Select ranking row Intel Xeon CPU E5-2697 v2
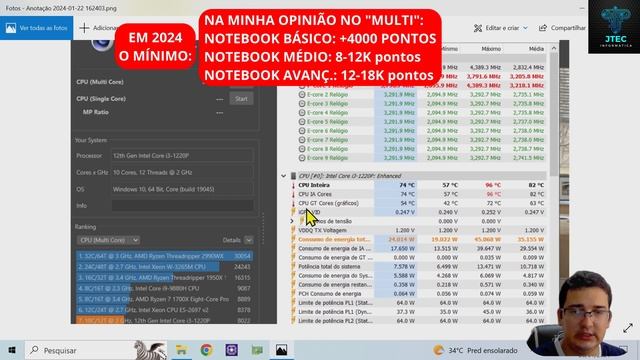 pyautogui.click(x=164, y=310)
